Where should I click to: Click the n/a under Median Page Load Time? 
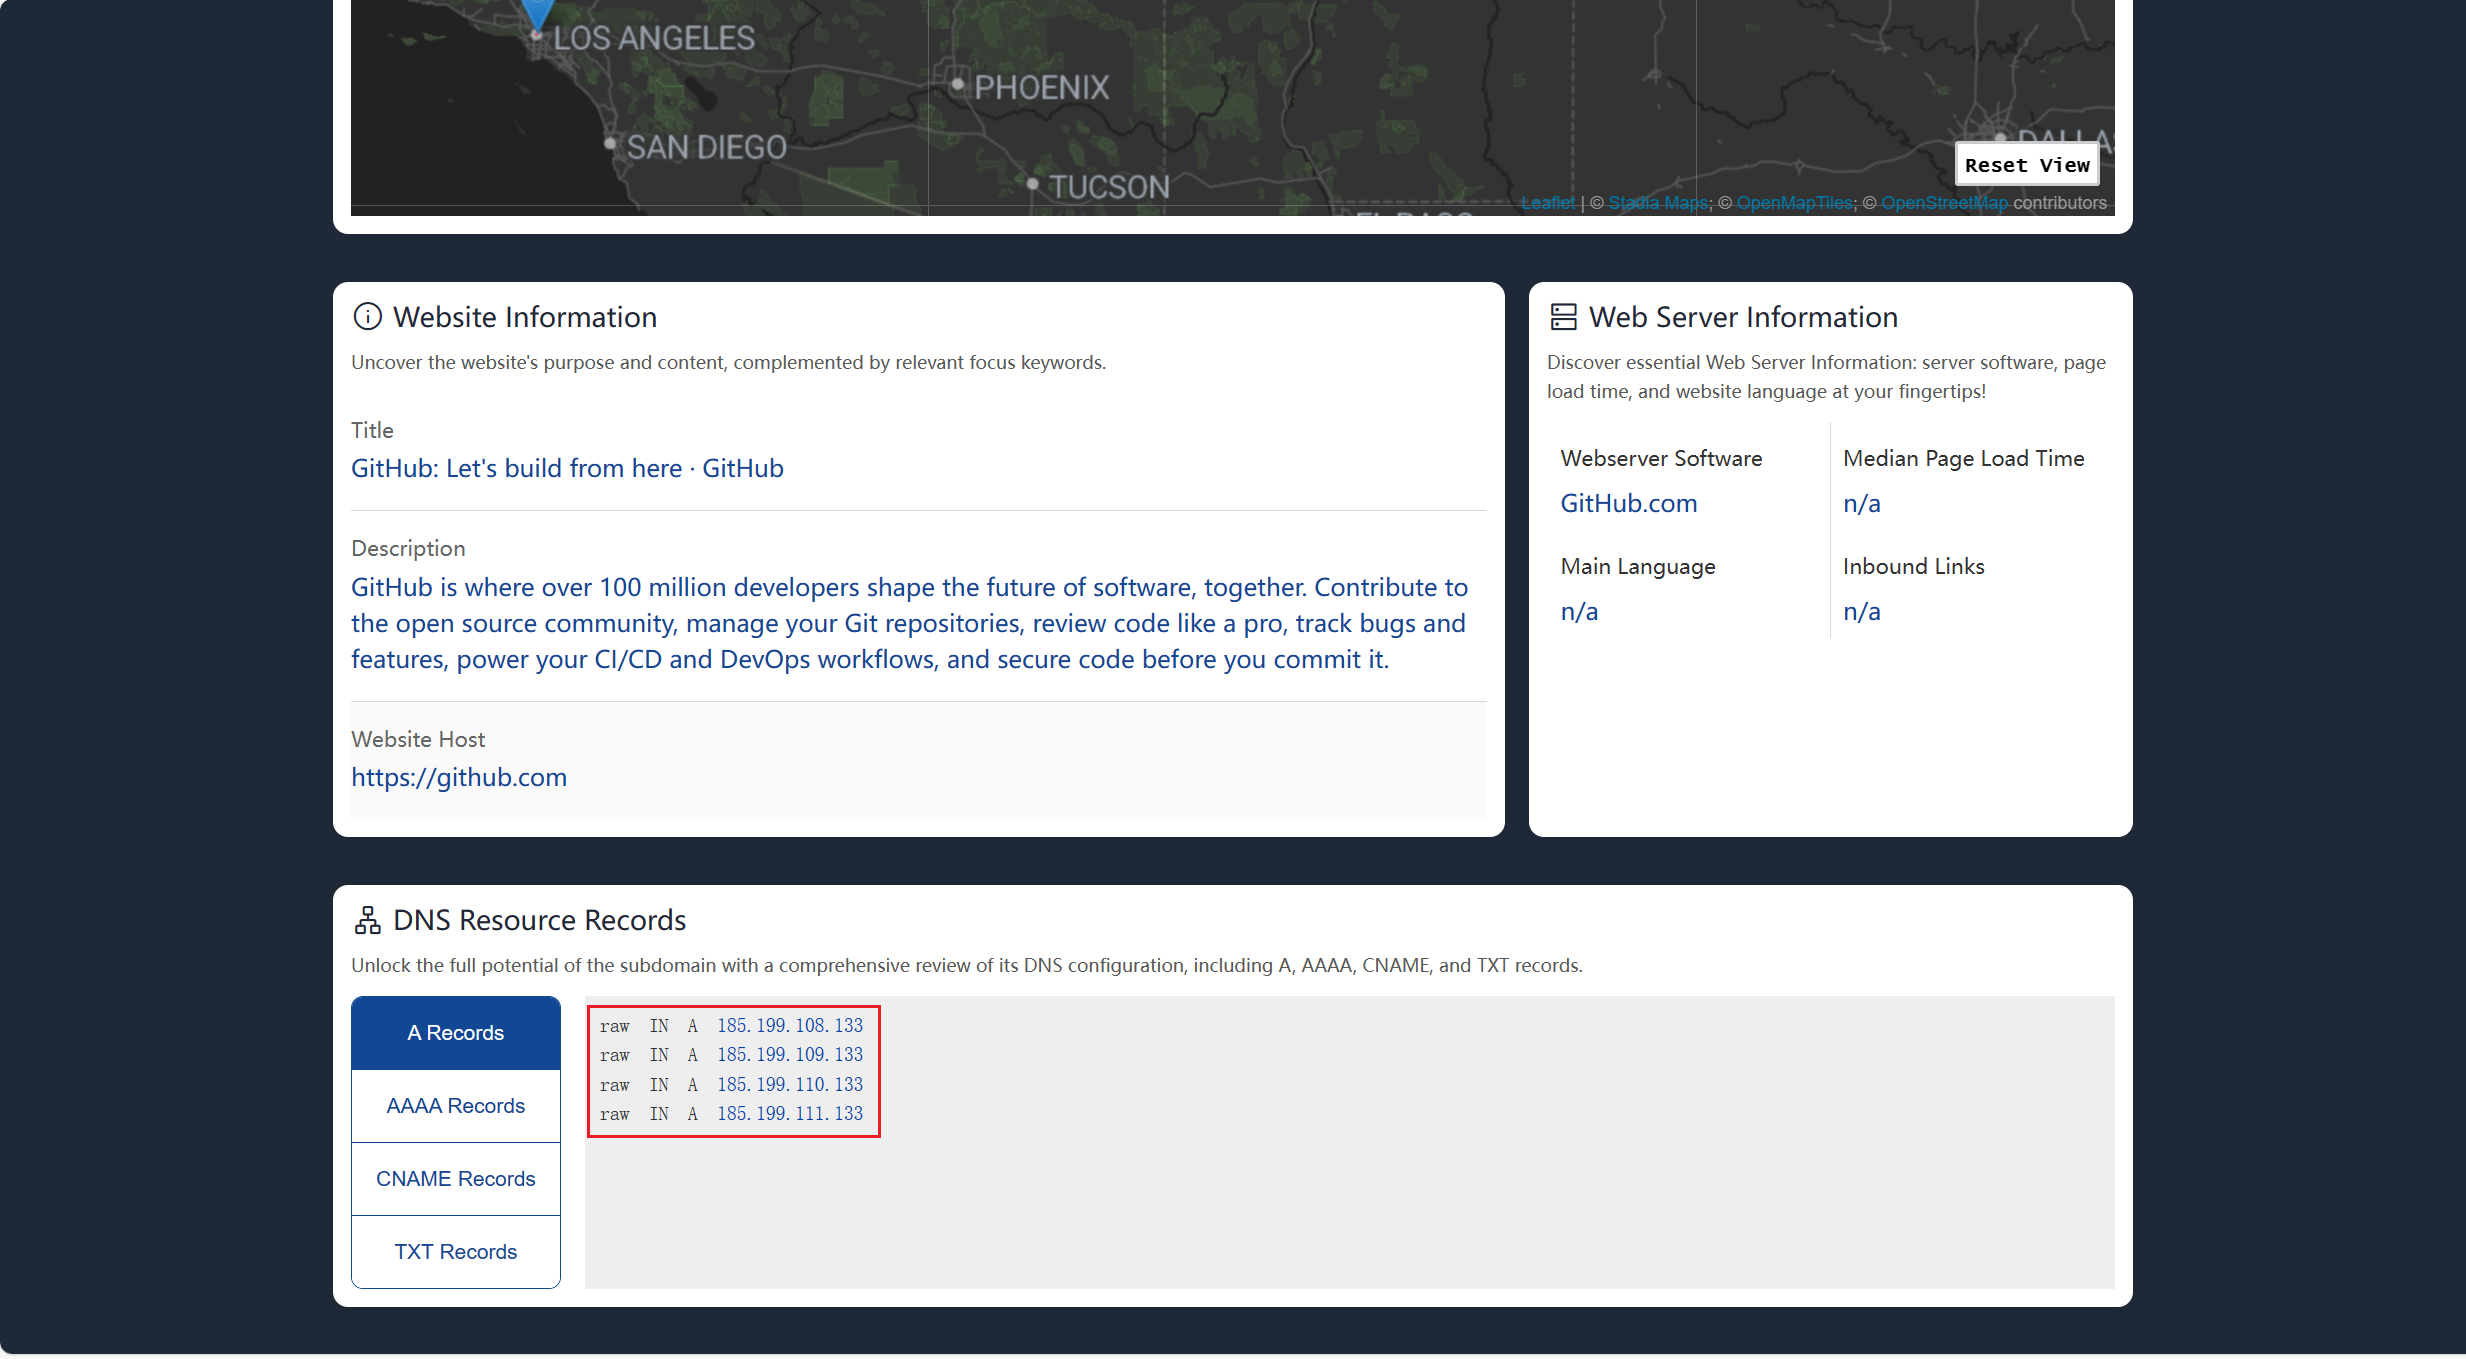pyautogui.click(x=1861, y=503)
